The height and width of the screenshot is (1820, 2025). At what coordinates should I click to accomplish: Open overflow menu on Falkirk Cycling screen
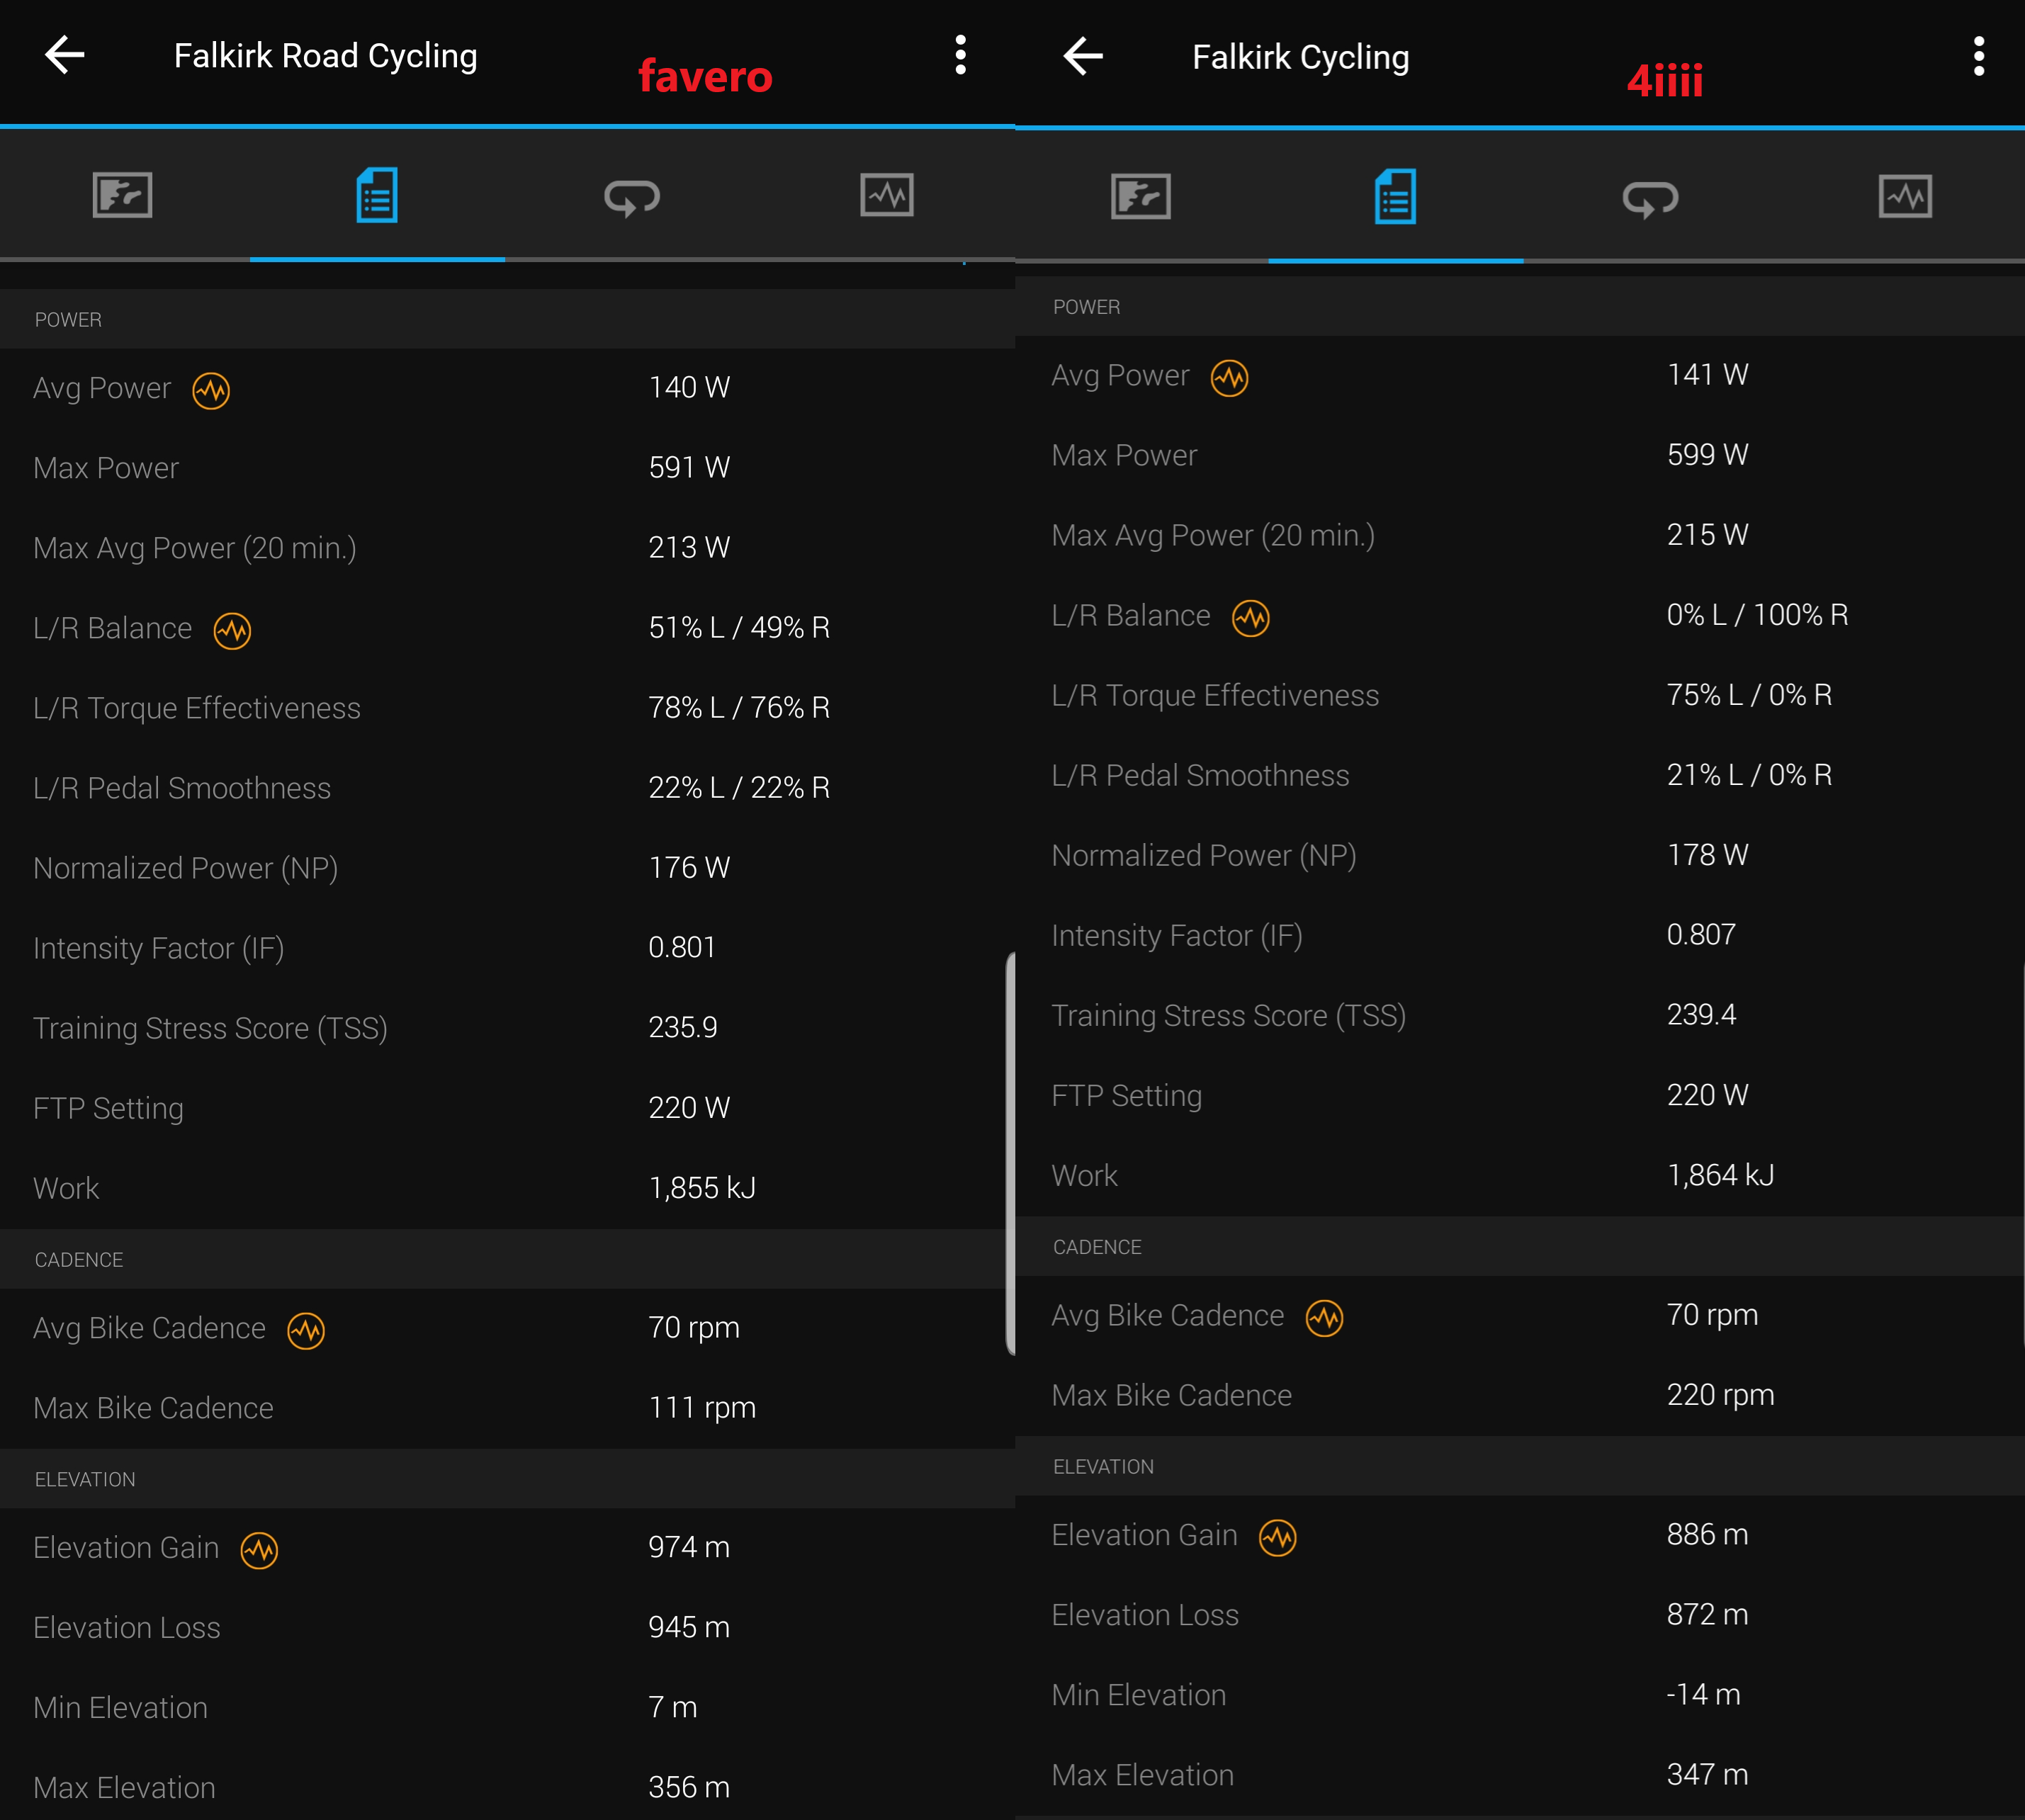(1978, 56)
